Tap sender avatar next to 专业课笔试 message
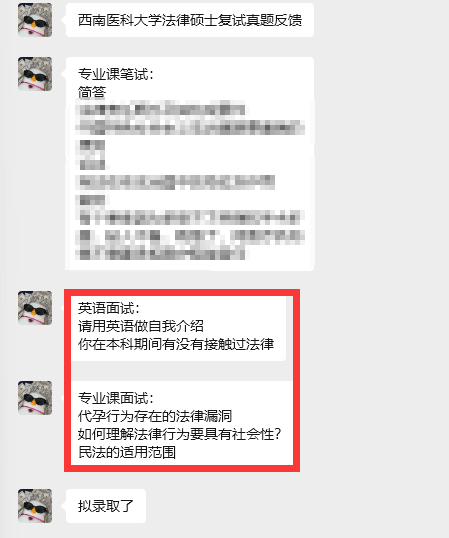The image size is (449, 538). pos(35,74)
